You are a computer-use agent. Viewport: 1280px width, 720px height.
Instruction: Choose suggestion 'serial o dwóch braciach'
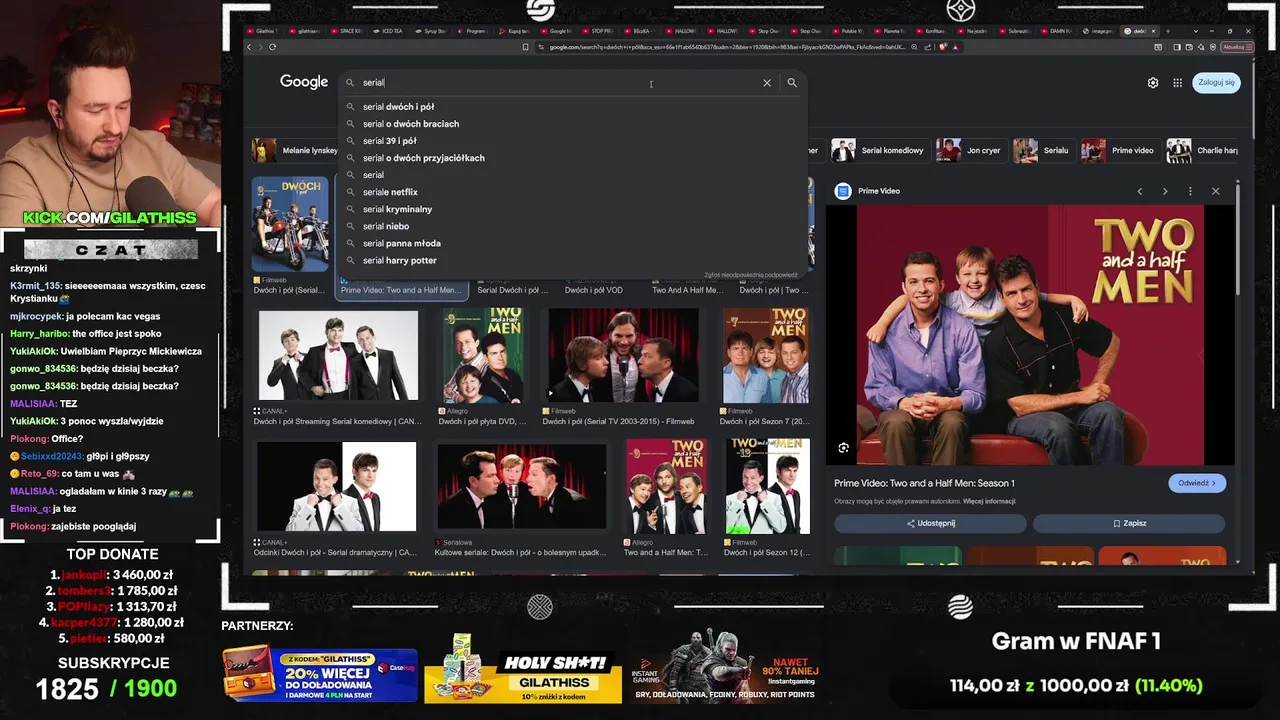pos(572,124)
